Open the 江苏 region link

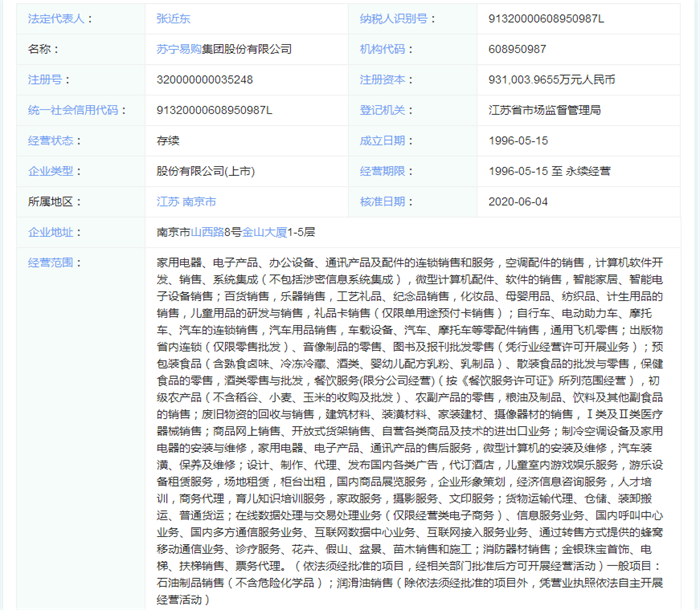coord(167,201)
